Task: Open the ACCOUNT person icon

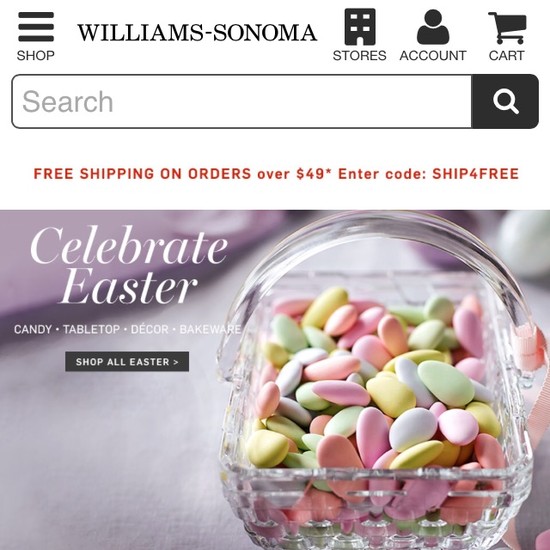Action: (433, 27)
